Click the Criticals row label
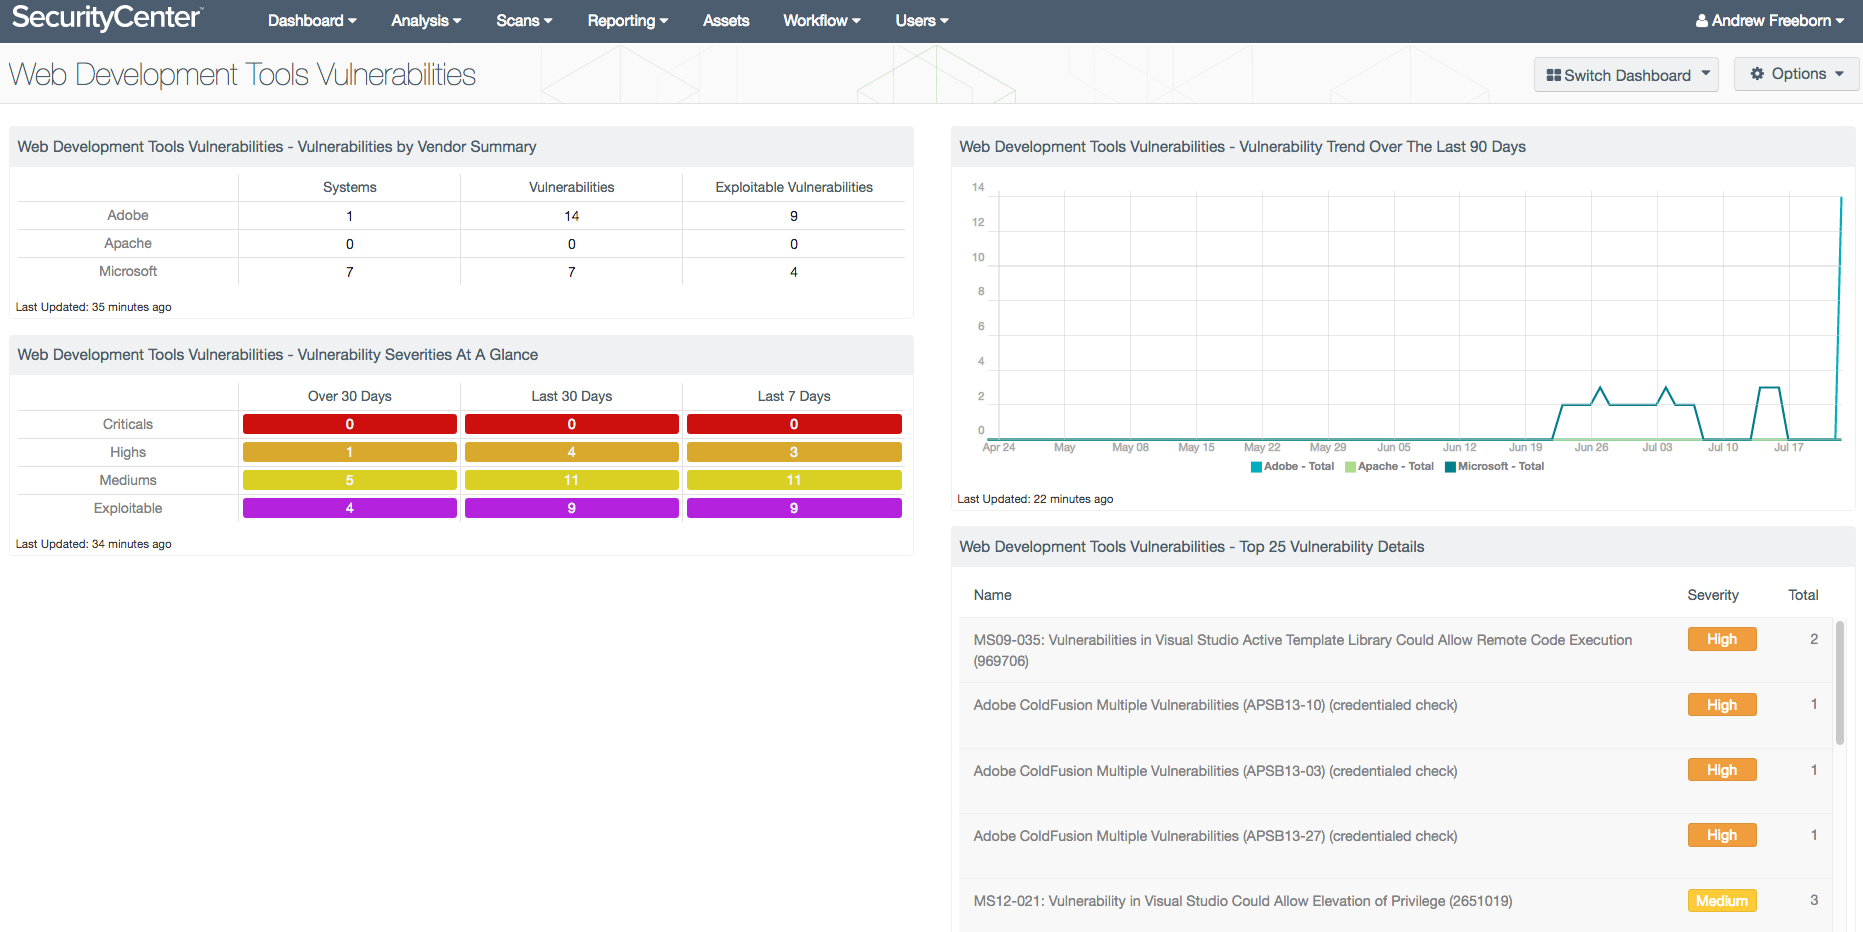Viewport: 1863px width, 932px height. tap(128, 424)
